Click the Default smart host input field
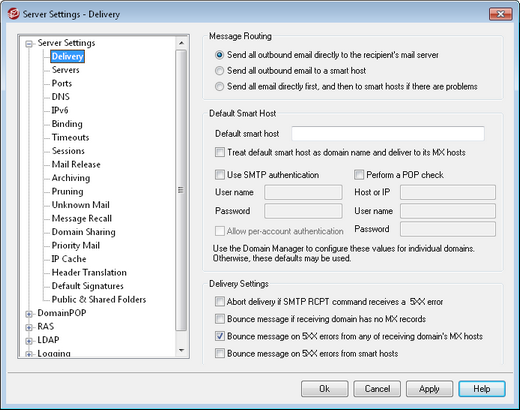 click(x=388, y=134)
